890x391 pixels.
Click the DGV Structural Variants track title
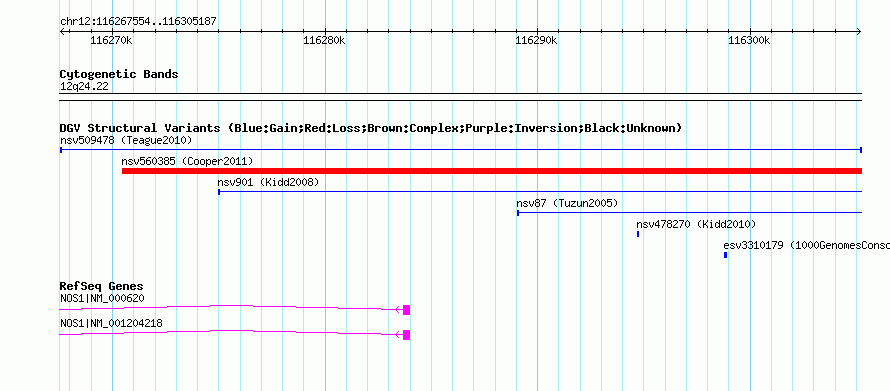[371, 128]
